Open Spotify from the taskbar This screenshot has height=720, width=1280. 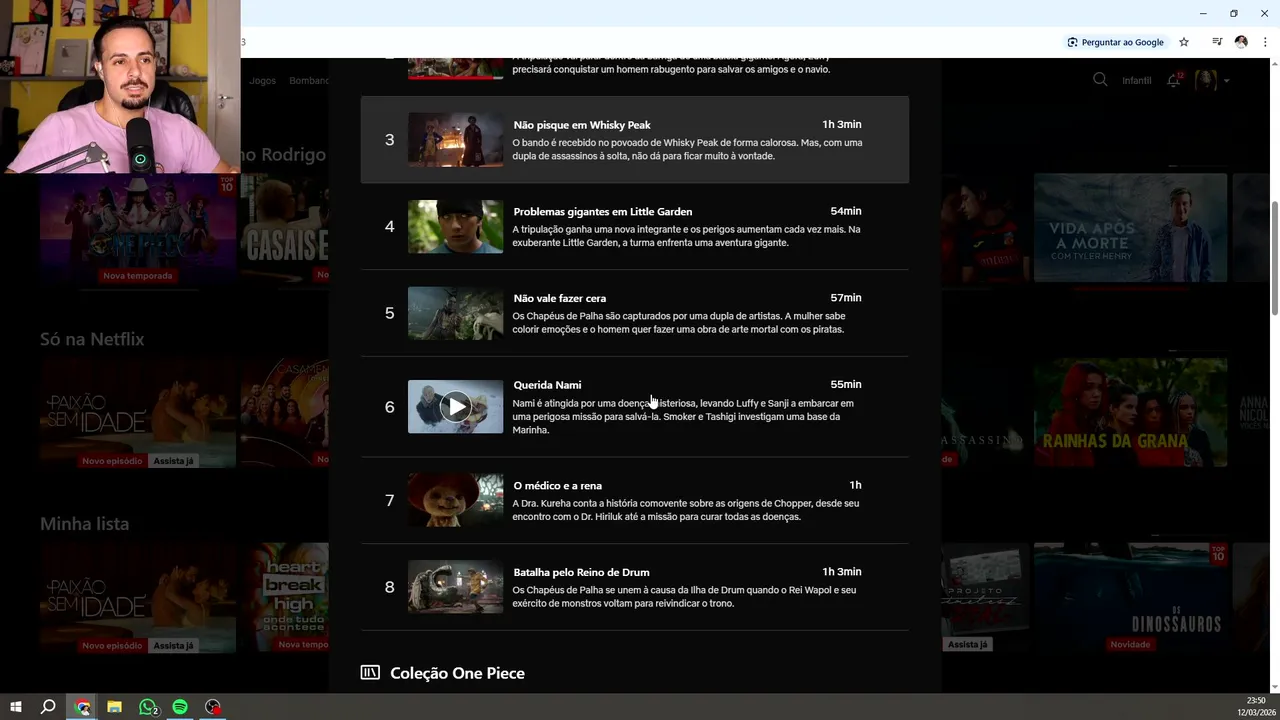(180, 707)
